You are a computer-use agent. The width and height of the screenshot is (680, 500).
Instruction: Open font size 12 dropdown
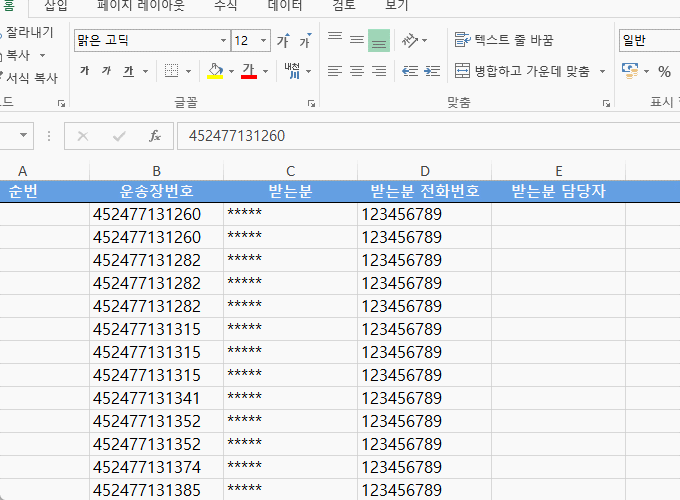click(263, 41)
